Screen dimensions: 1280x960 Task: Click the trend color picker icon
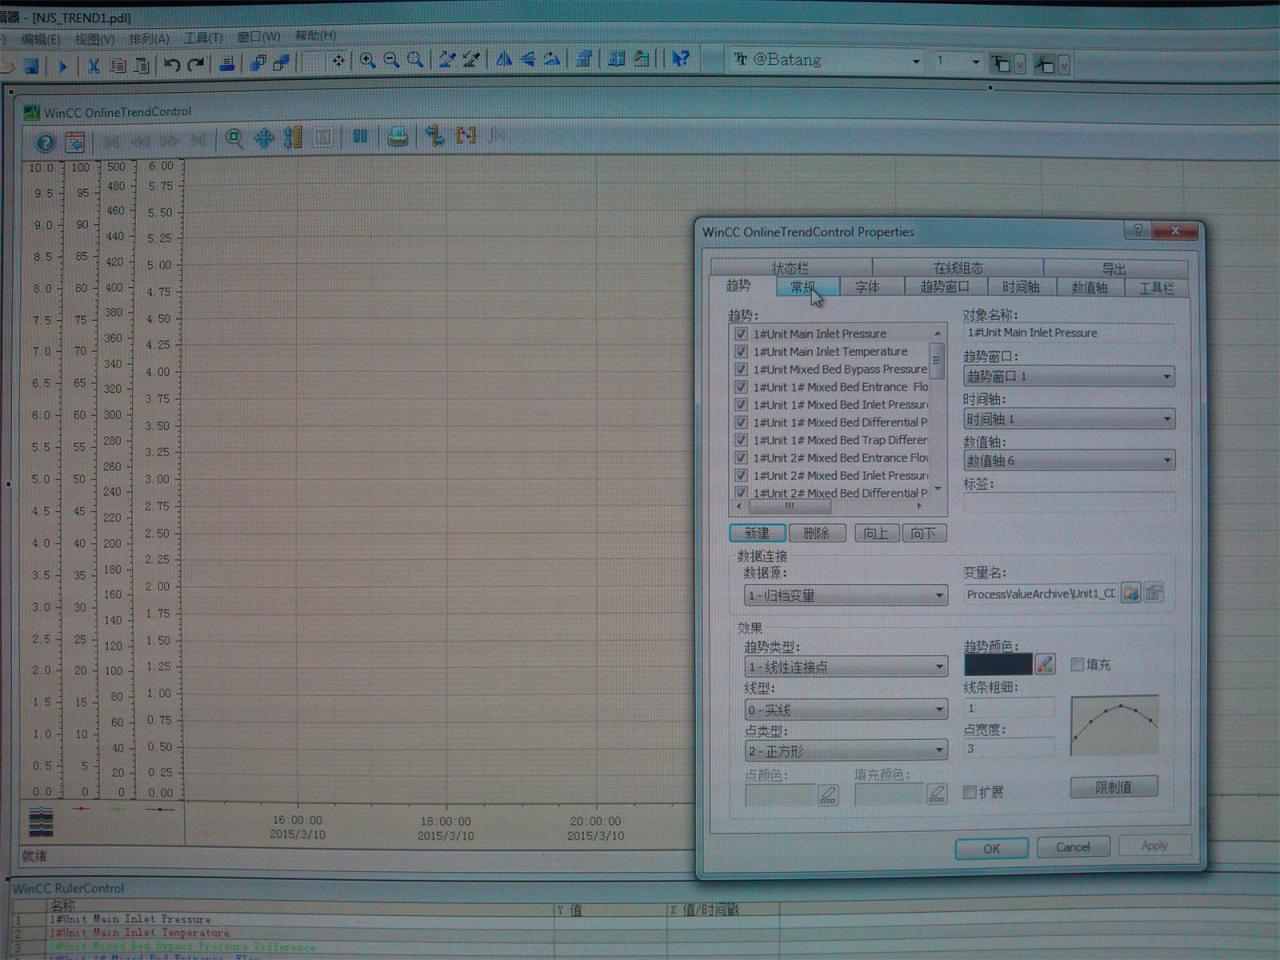(x=1045, y=663)
